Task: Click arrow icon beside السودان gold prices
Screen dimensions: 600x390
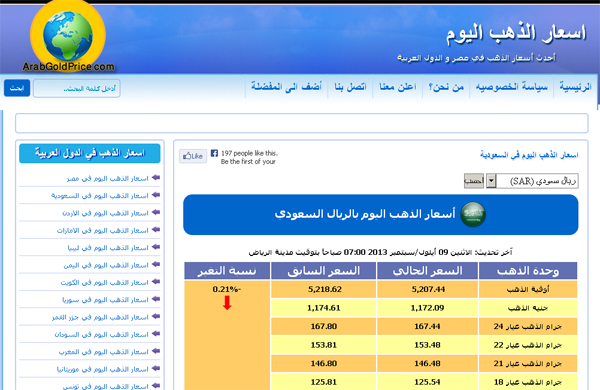Action: 156,334
